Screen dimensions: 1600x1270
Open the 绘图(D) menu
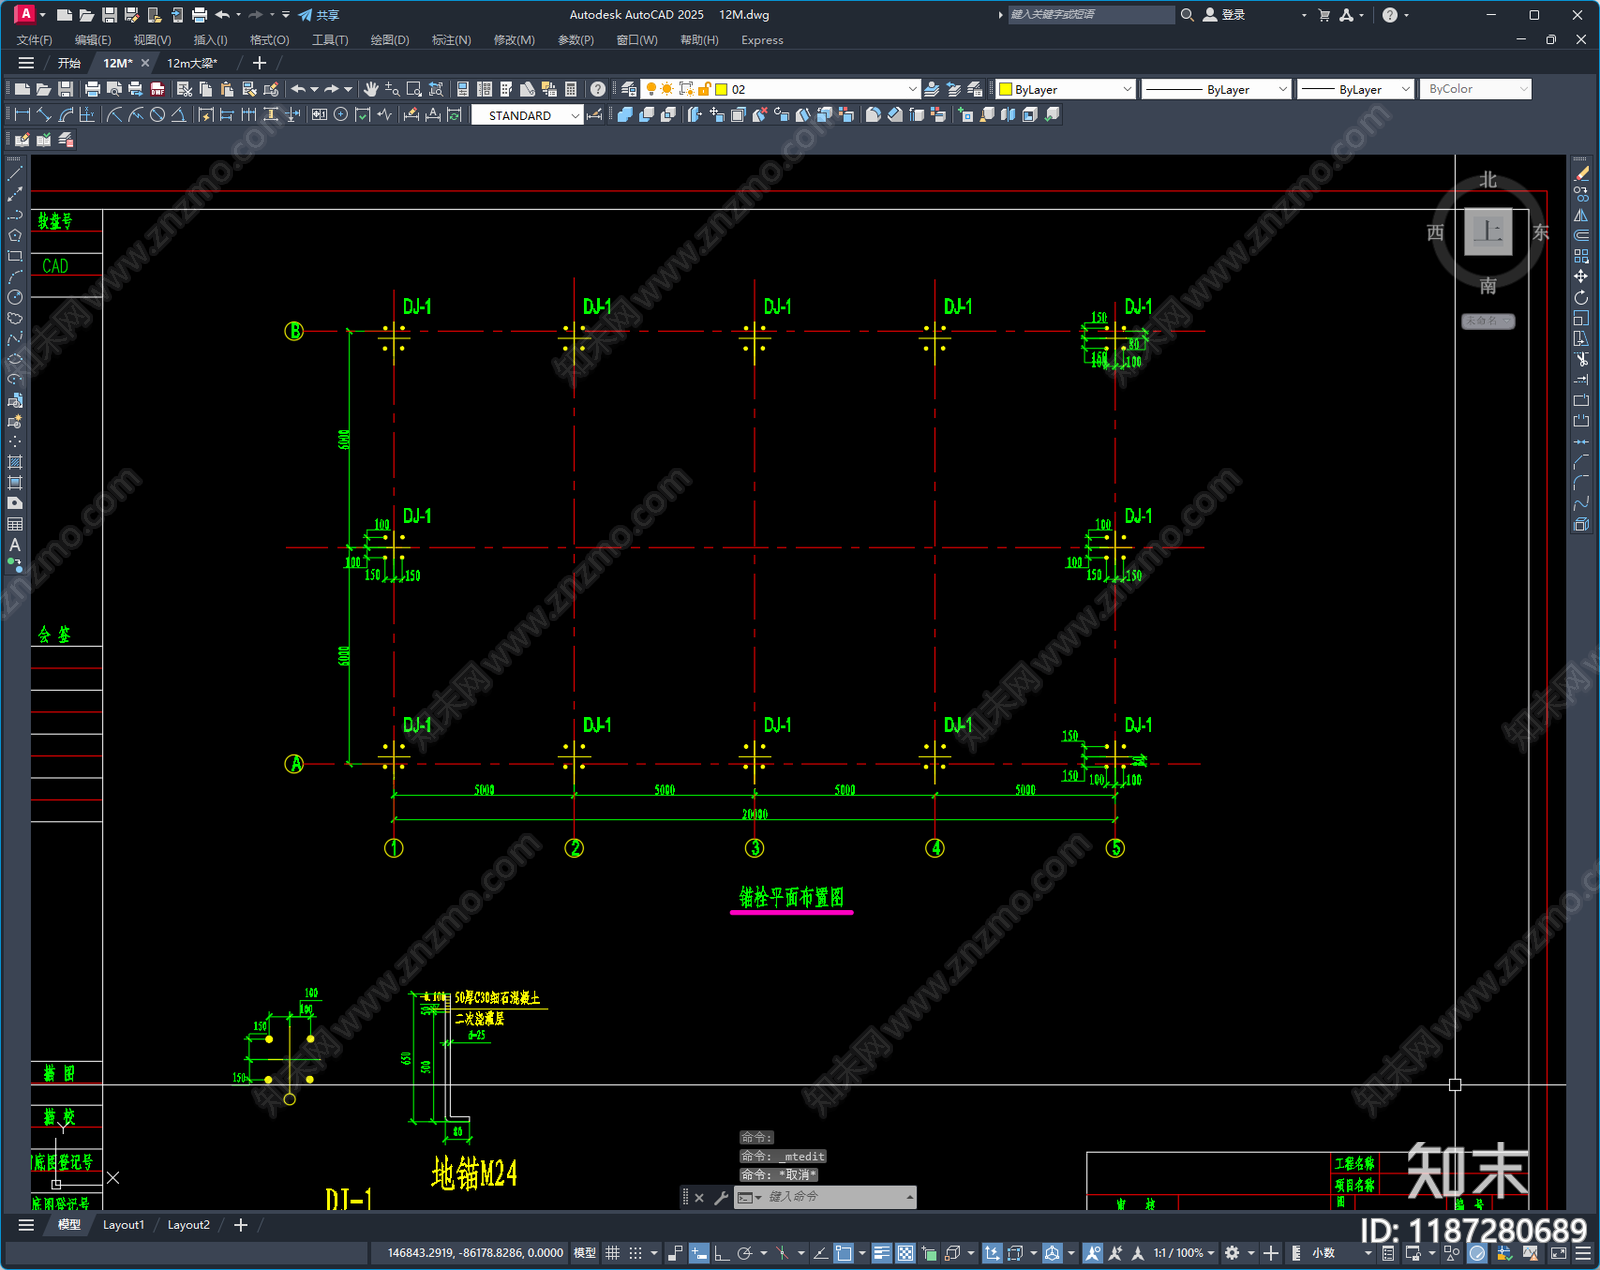point(390,40)
